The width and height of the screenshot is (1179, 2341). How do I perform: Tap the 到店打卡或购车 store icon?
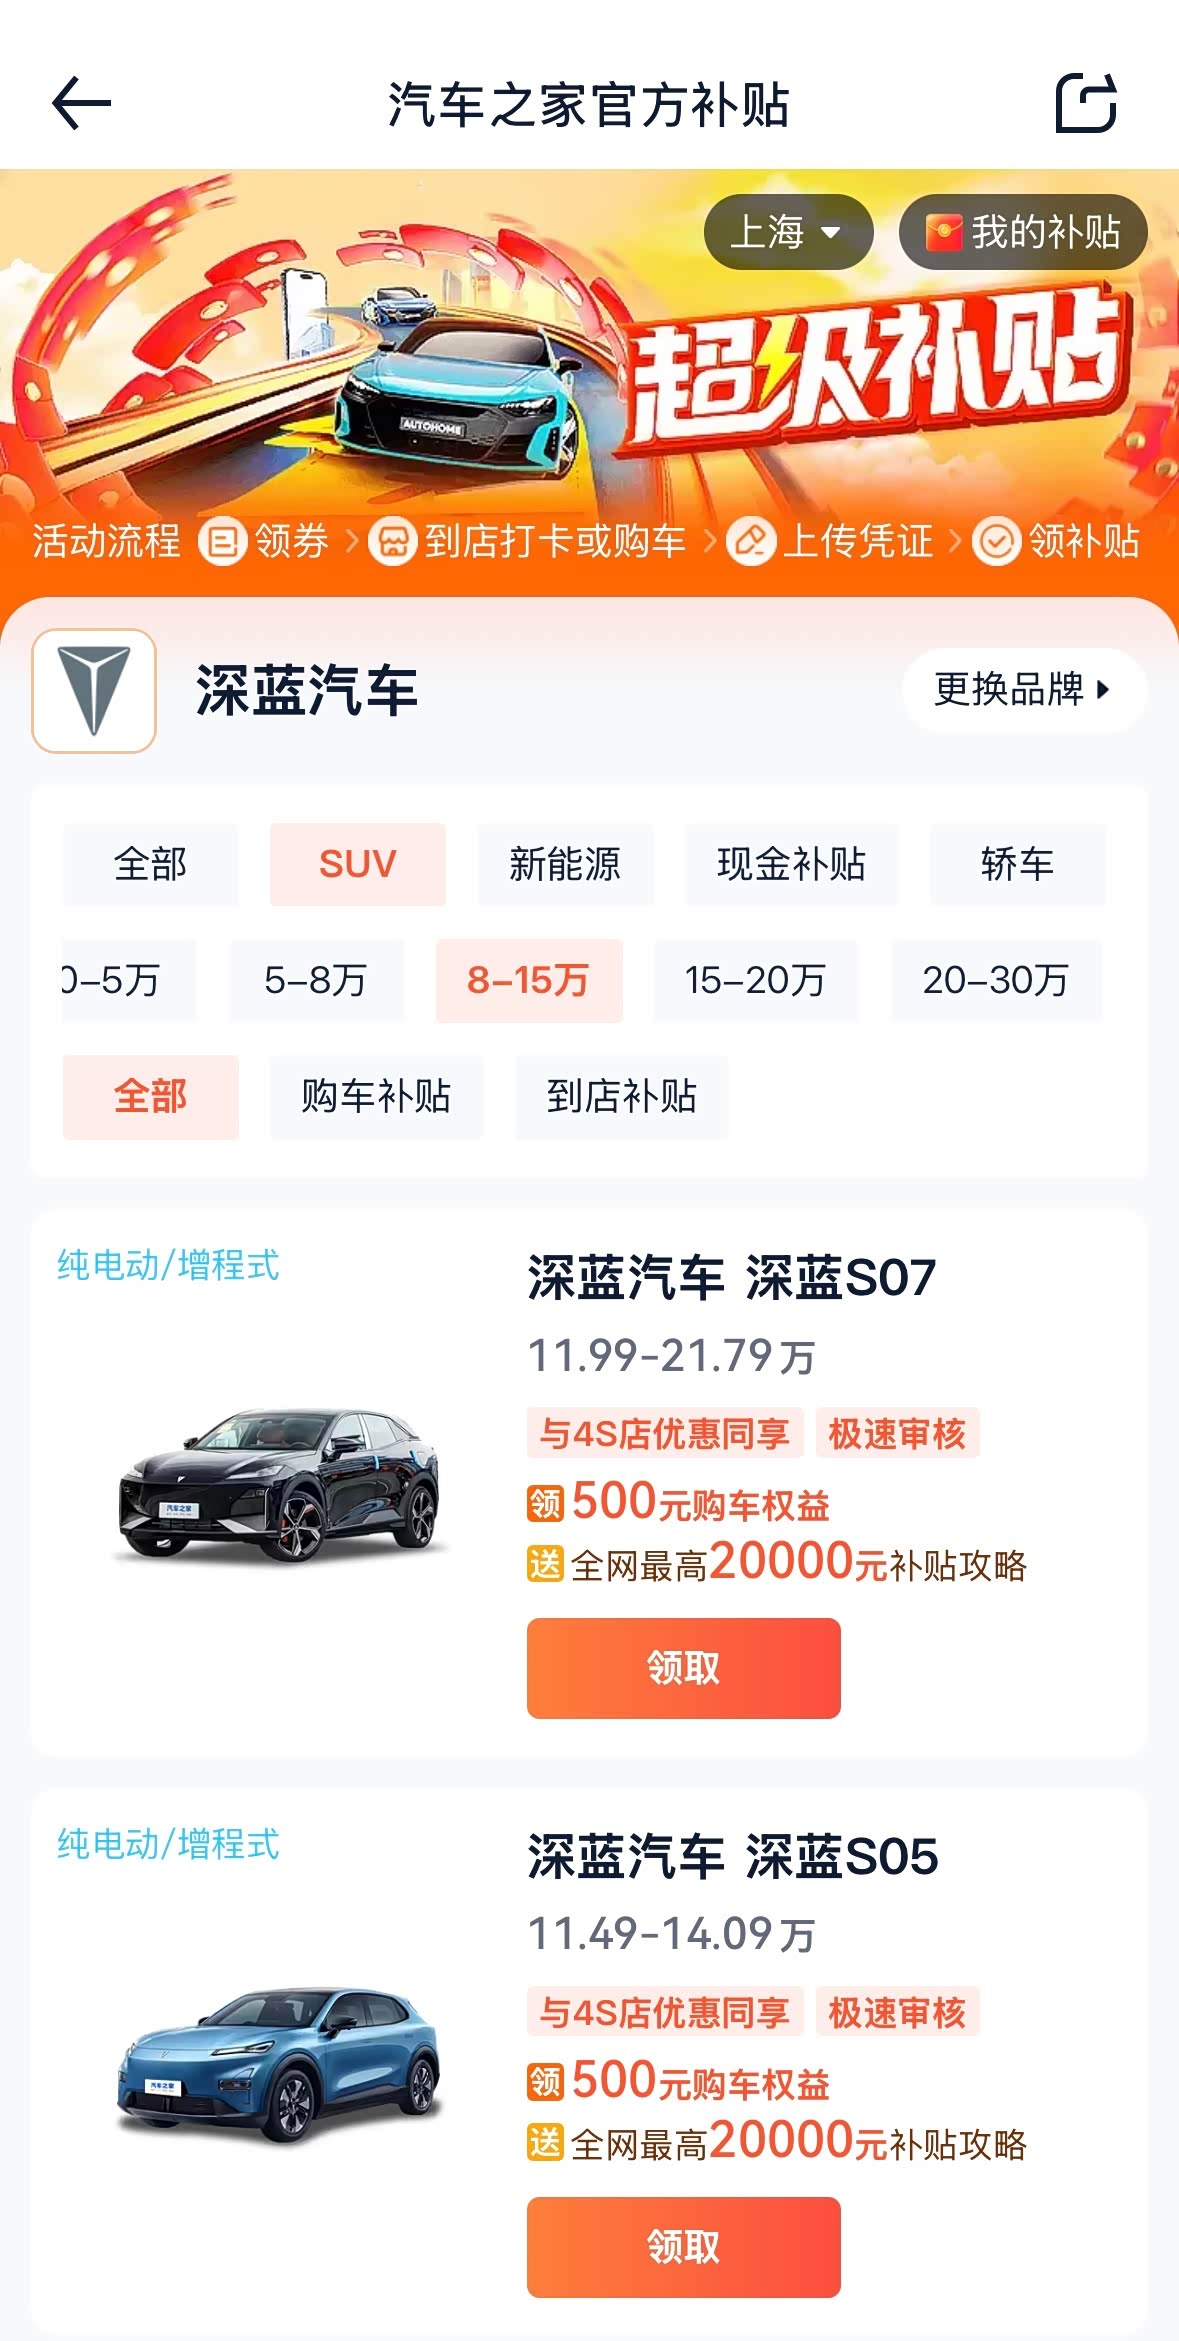click(x=392, y=542)
